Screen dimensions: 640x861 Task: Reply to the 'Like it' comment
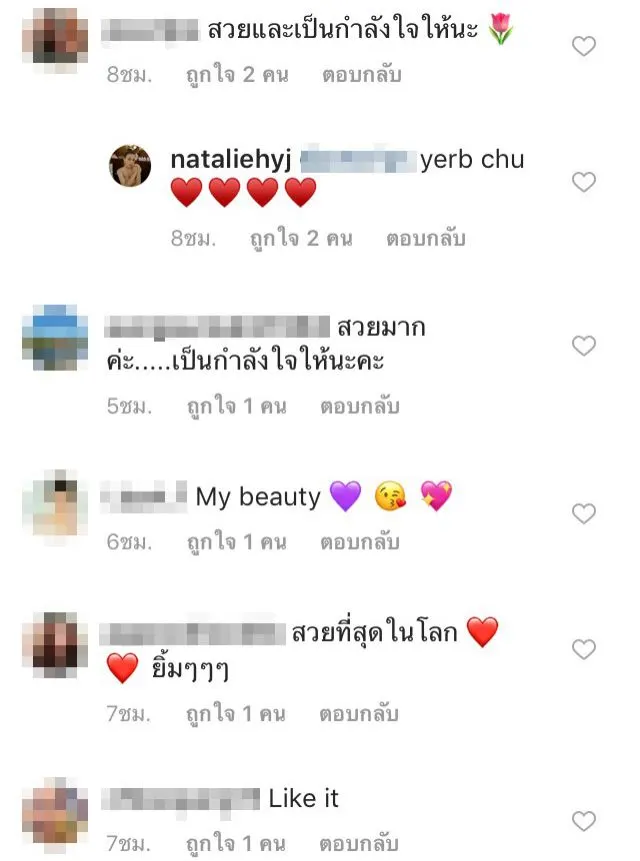pos(359,843)
